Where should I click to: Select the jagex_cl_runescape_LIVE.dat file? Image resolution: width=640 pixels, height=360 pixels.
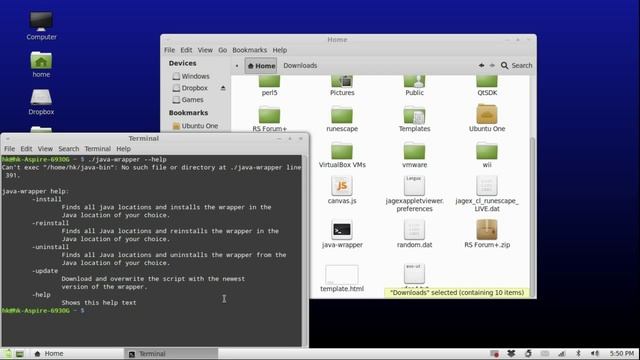tap(487, 194)
